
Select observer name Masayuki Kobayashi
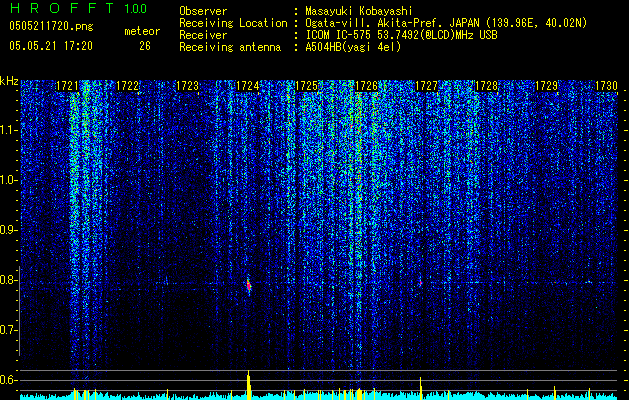pyautogui.click(x=359, y=11)
